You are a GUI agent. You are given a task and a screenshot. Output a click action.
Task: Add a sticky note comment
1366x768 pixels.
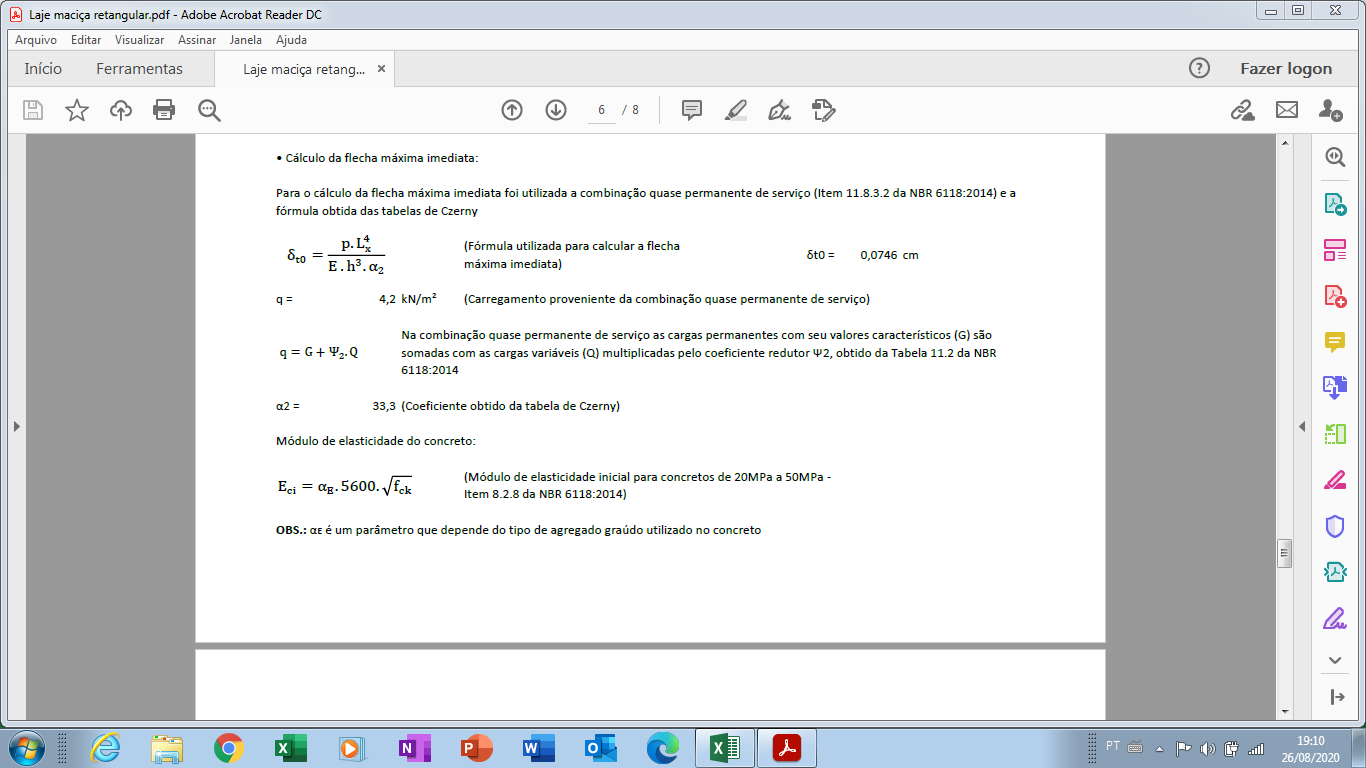tap(692, 110)
